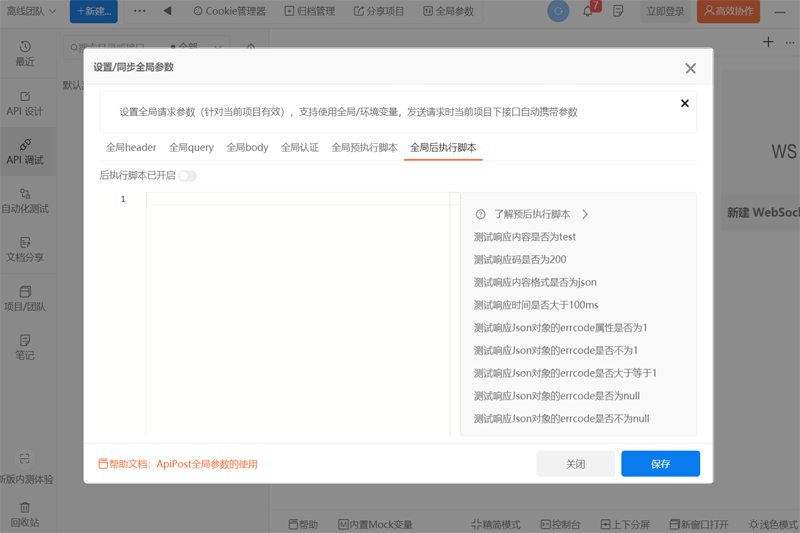
Task: Click the 保存 button
Action: click(x=660, y=464)
